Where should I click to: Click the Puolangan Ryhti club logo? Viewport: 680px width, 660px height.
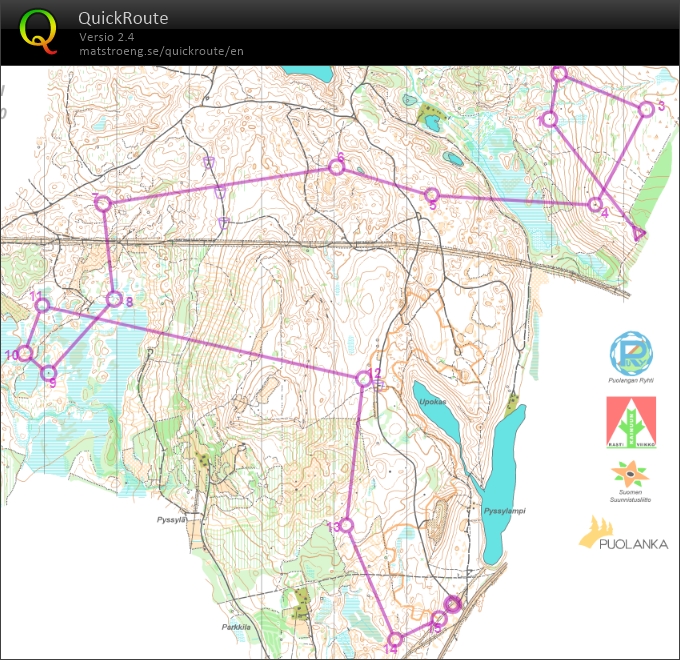631,352
